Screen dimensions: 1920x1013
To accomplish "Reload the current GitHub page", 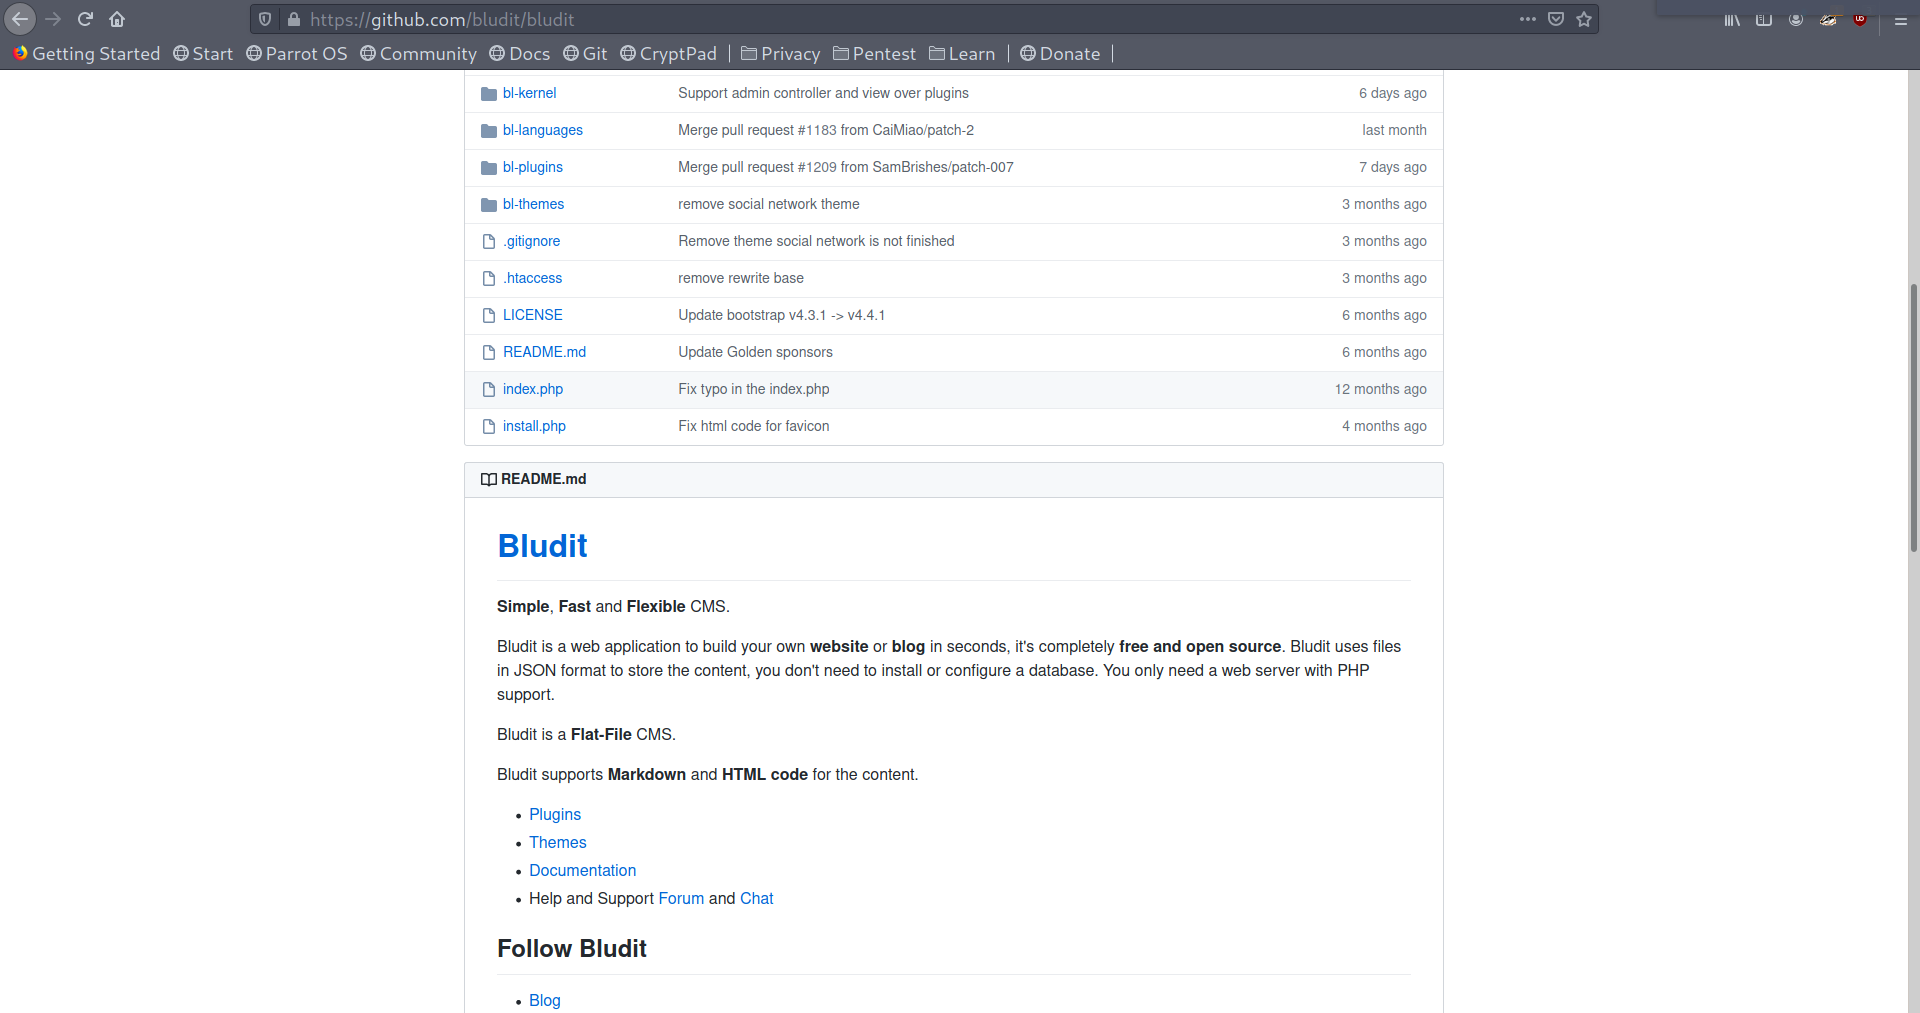I will click(85, 19).
